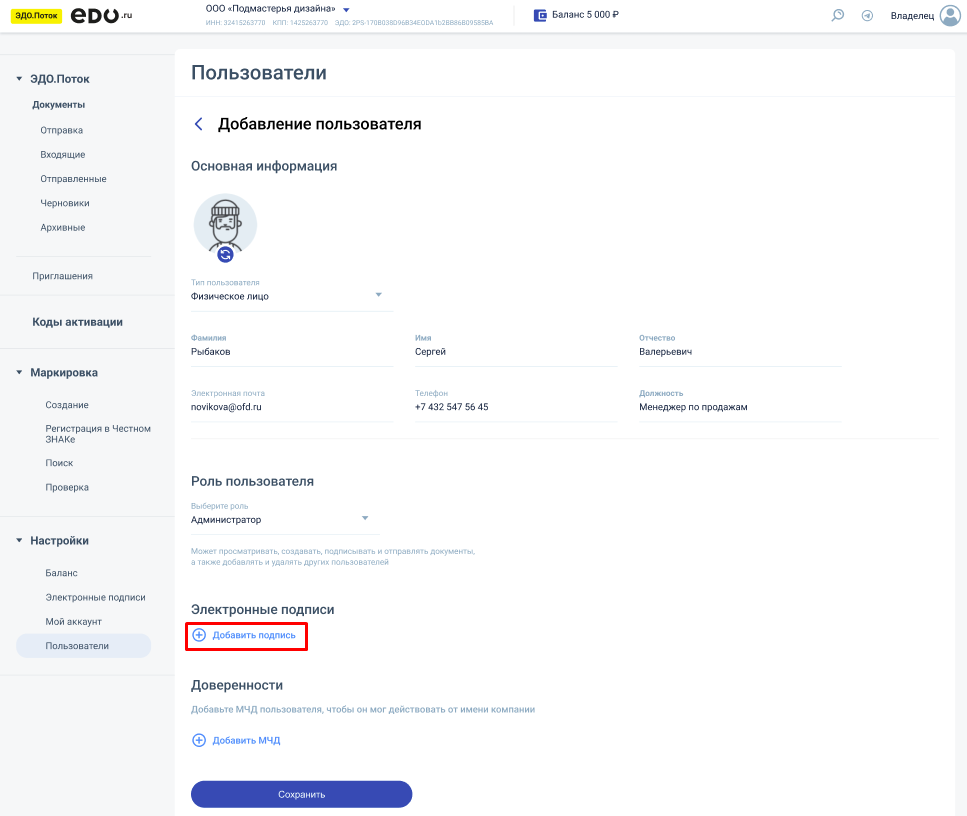967x816 pixels.
Task: Open the Выберите роль dropdown
Action: point(365,518)
